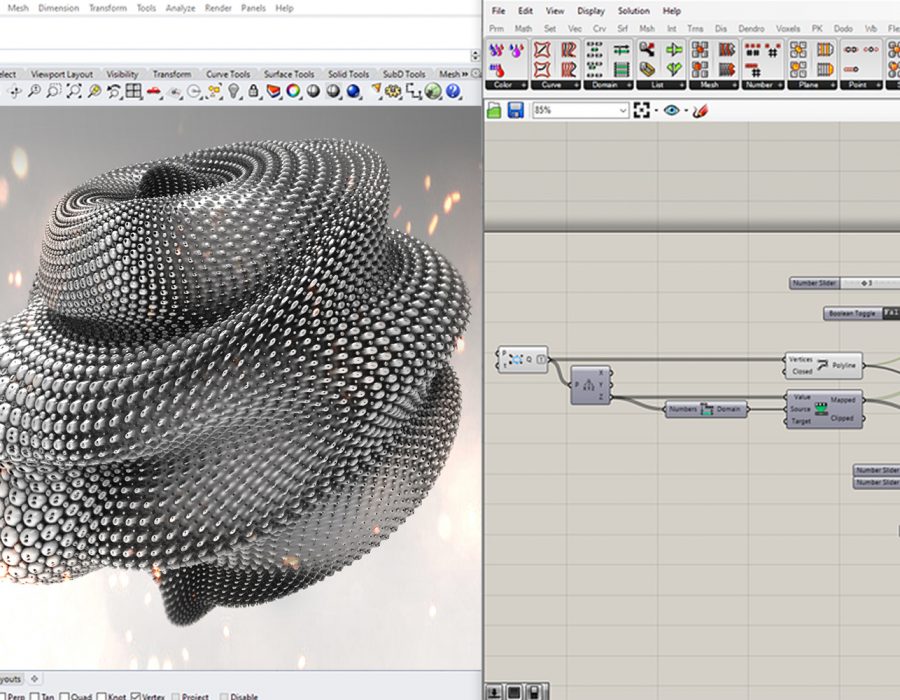Click the Undo View Change icon
This screenshot has height=700, width=900.
tap(114, 91)
